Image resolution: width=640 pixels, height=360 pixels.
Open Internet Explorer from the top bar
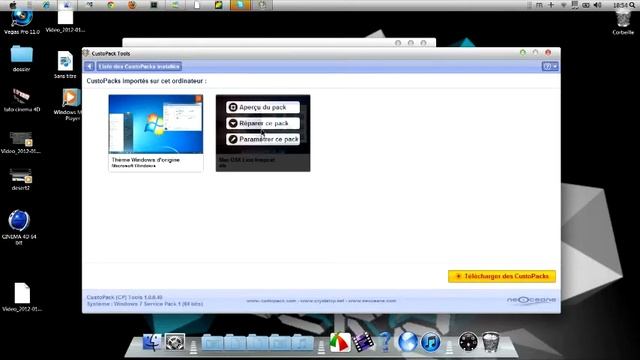click(46, 5)
